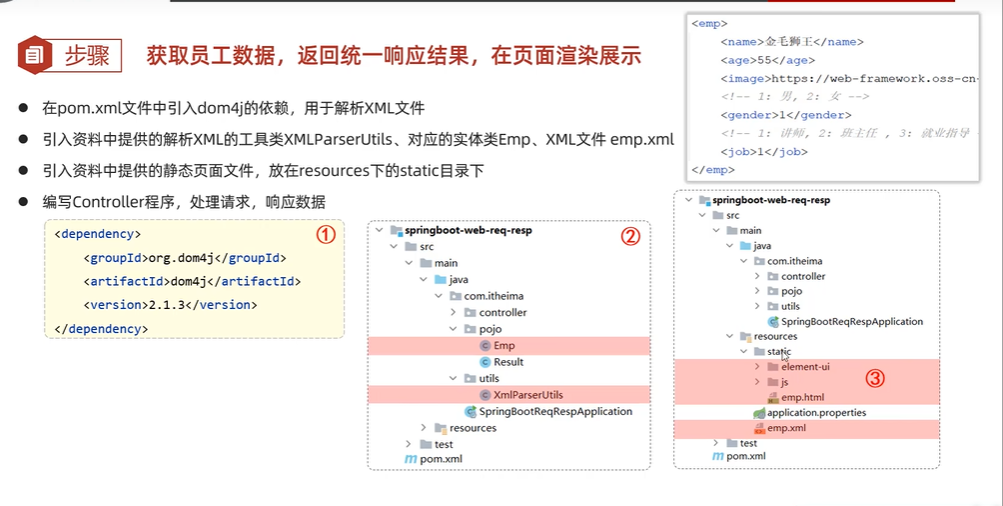
Task: Expand the pojo package in tree ③
Action: pyautogui.click(x=757, y=291)
